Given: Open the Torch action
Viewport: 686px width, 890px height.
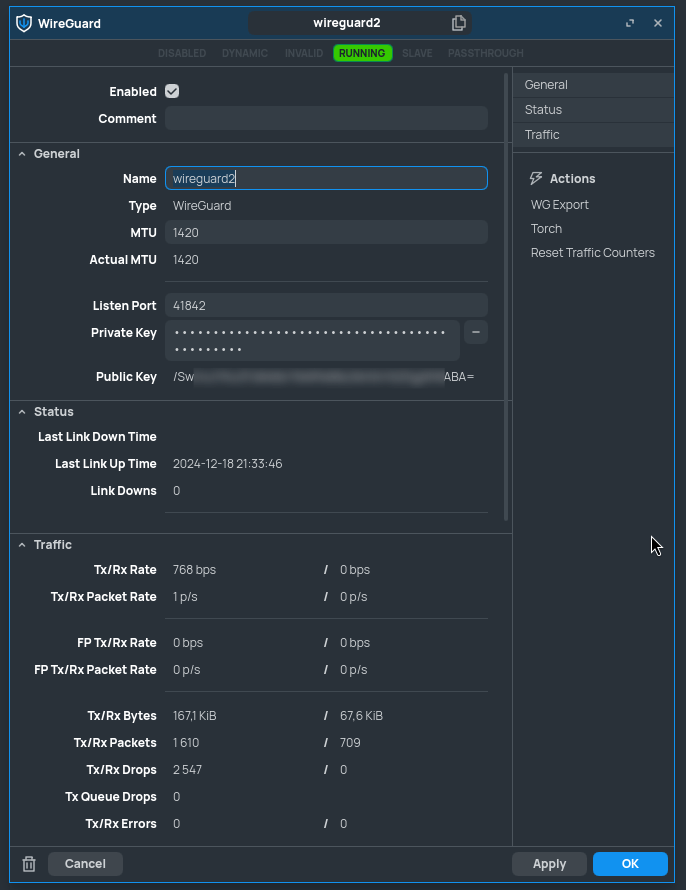Looking at the screenshot, I should click(546, 229).
